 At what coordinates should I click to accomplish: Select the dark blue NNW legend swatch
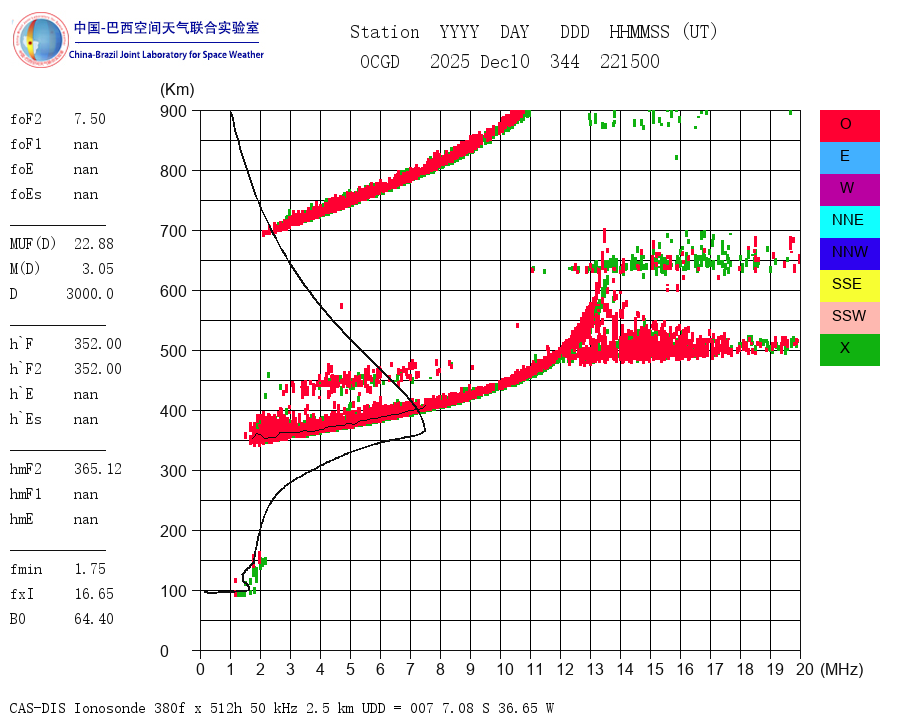[849, 254]
